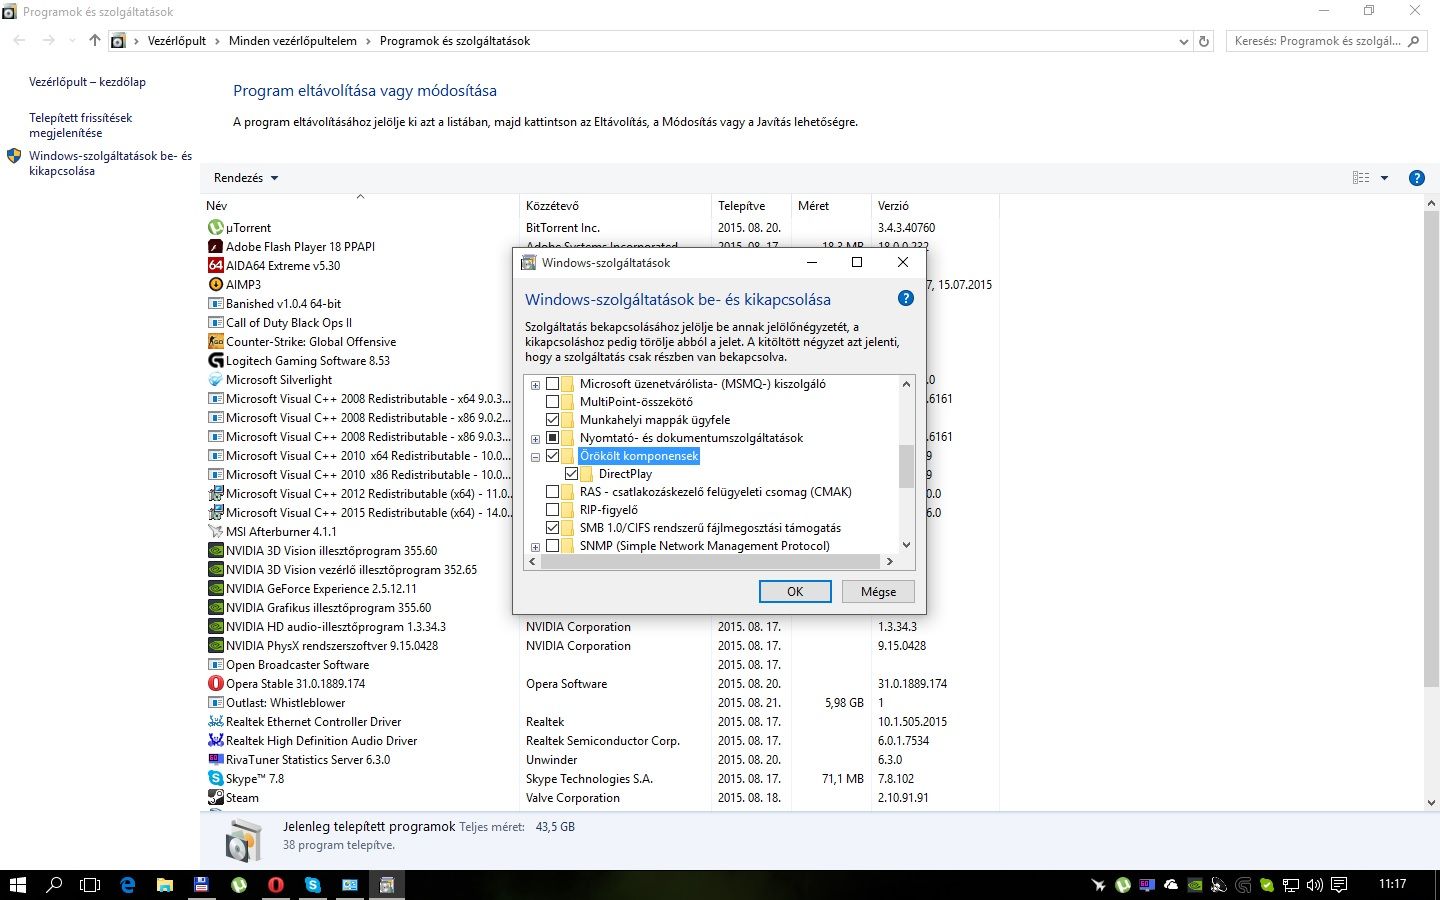Click the volume icon in system tray

coord(1315,885)
